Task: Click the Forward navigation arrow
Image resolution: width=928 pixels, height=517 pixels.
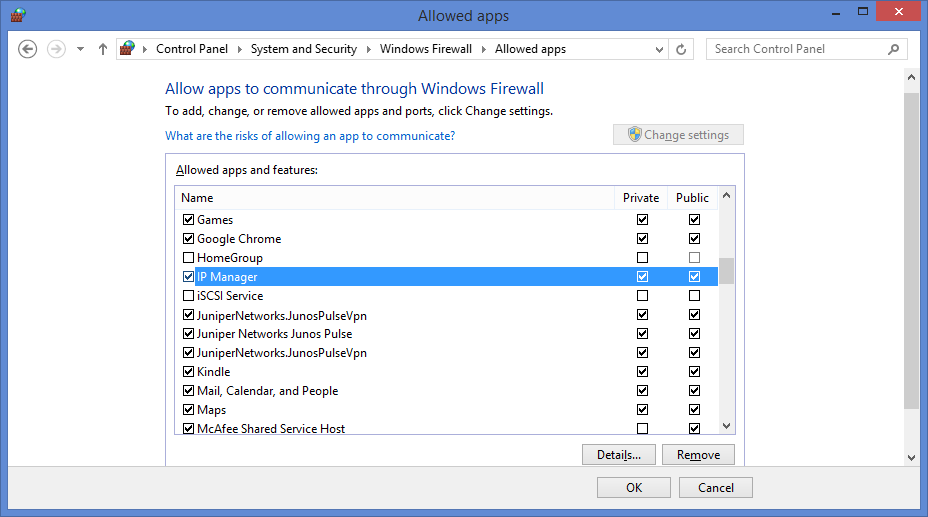Action: 56,49
